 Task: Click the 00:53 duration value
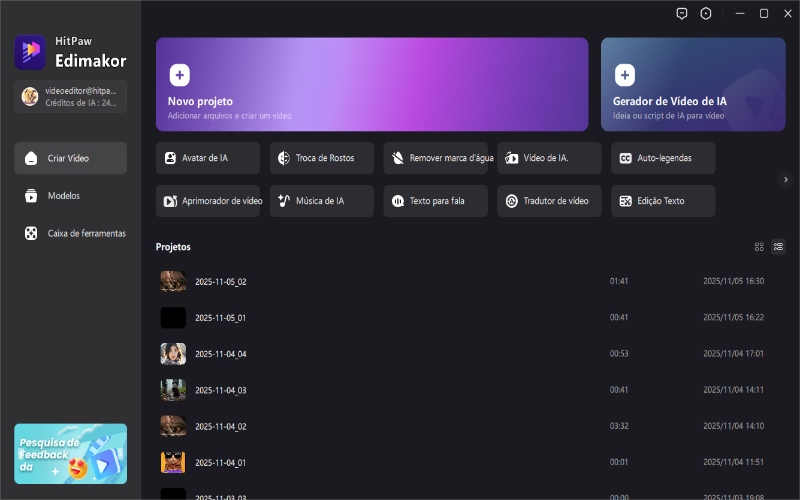point(619,354)
